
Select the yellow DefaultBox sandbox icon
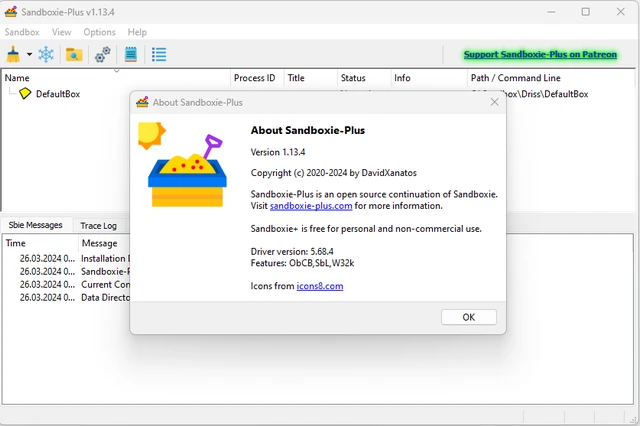25,93
